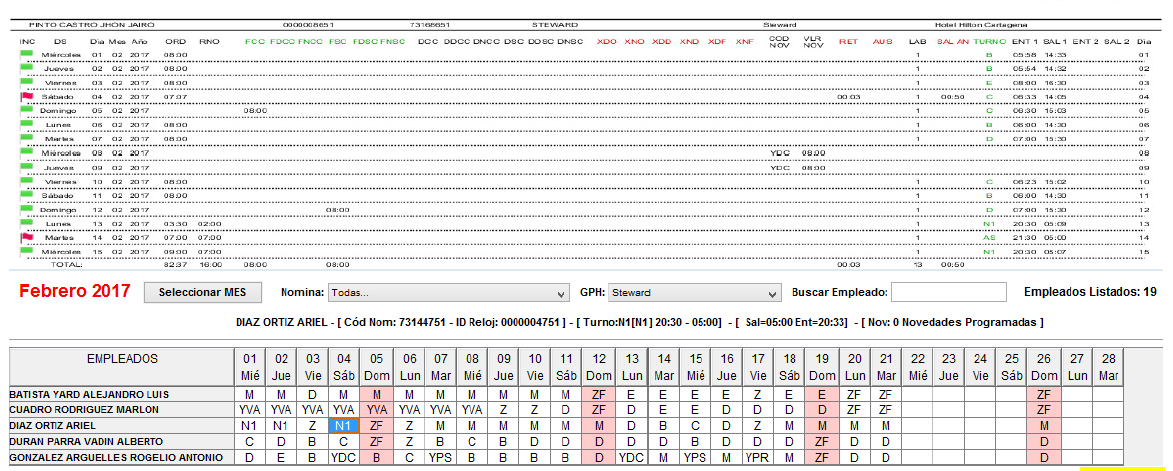This screenshot has width=1173, height=471.
Task: Expand the GPH dropdown set to Steward
Action: pos(693,293)
